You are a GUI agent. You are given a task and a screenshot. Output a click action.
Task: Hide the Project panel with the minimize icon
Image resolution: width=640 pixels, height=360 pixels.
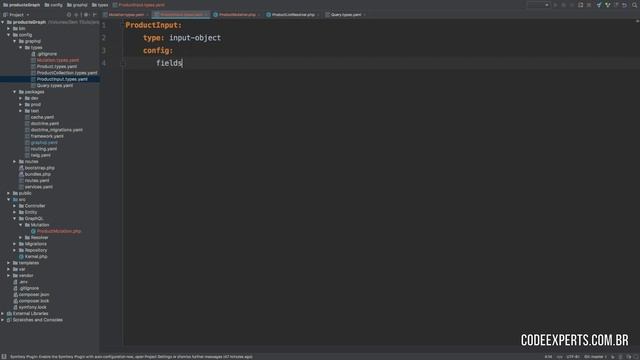95,15
